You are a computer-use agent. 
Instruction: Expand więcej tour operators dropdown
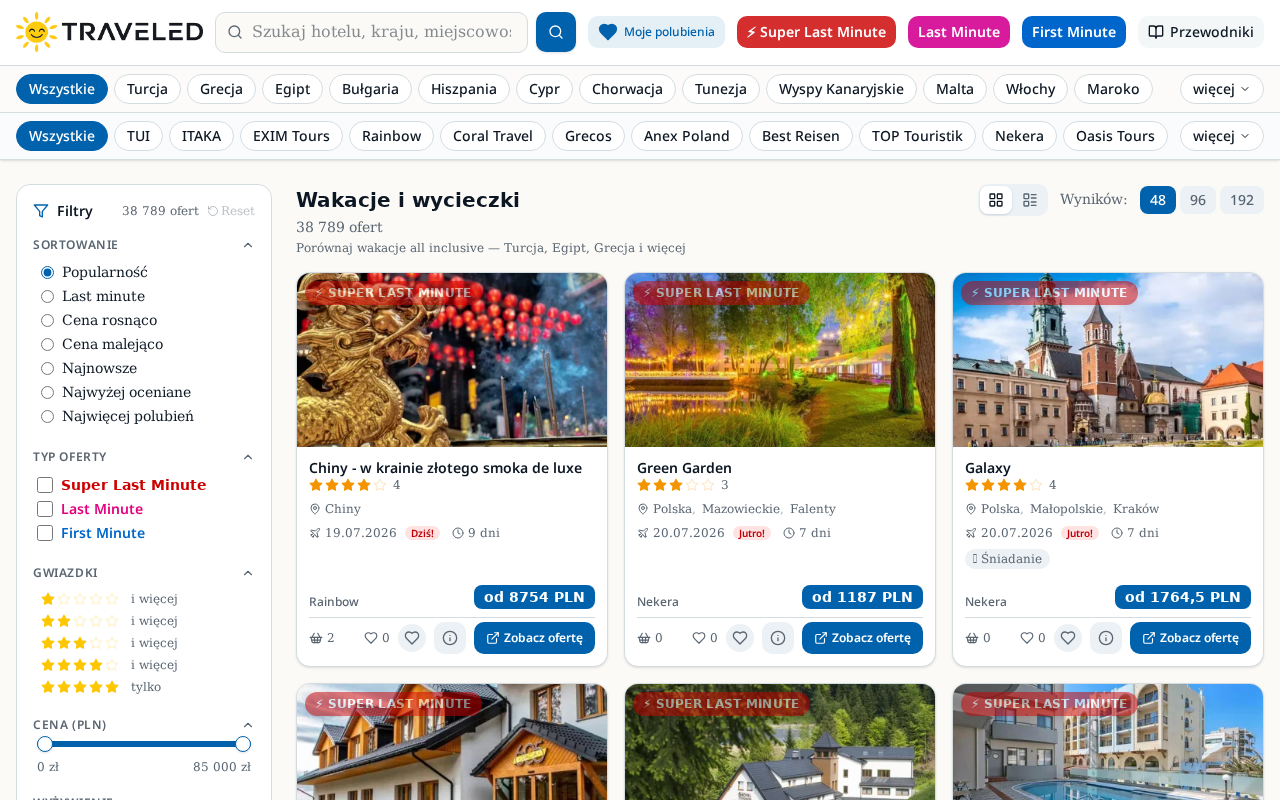[1221, 136]
